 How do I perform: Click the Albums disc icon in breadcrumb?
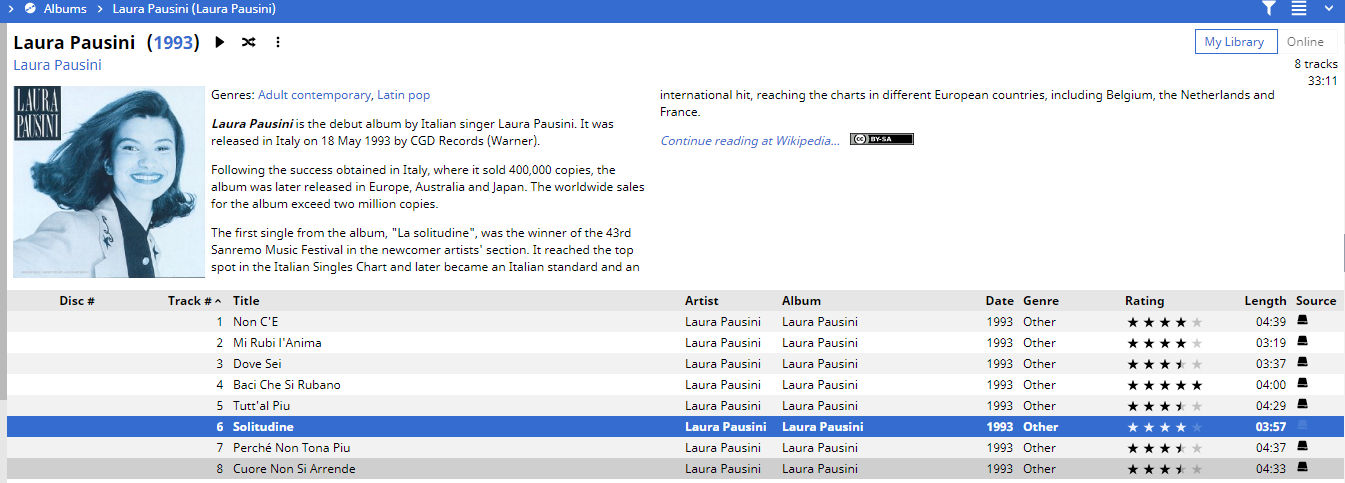click(x=30, y=9)
